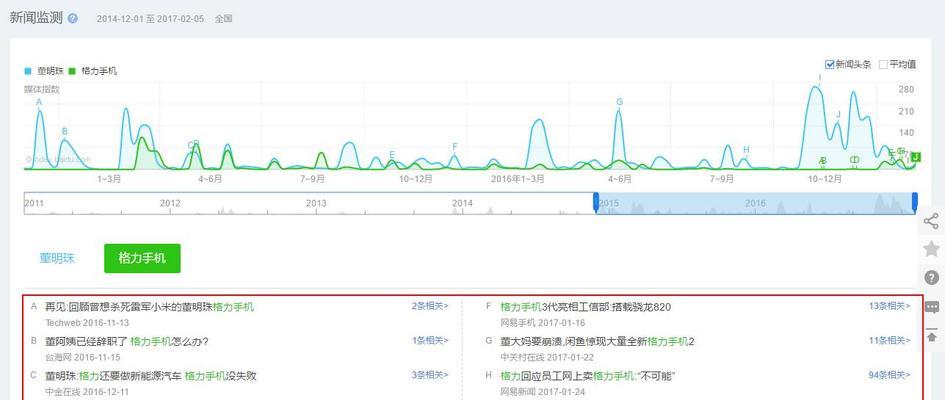Click green-boxed J marker at chart end
This screenshot has width=945, height=400.
[915, 157]
